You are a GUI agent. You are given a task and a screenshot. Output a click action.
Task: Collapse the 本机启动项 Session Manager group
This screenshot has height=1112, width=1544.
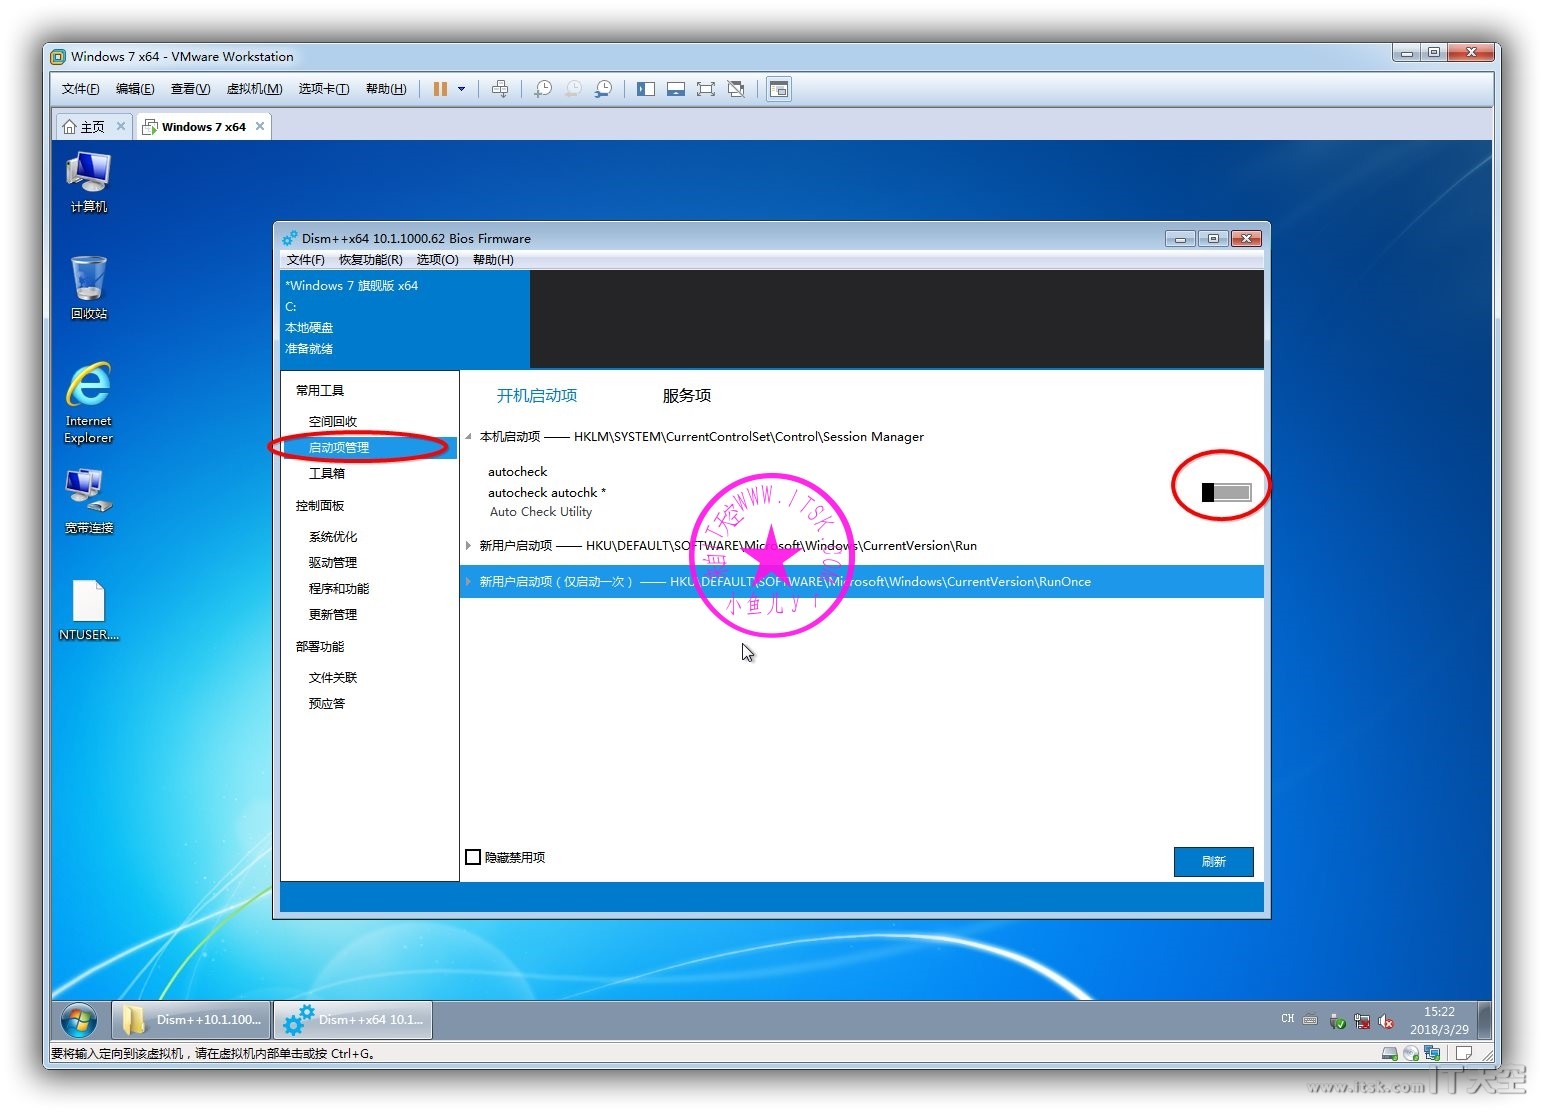tap(468, 437)
